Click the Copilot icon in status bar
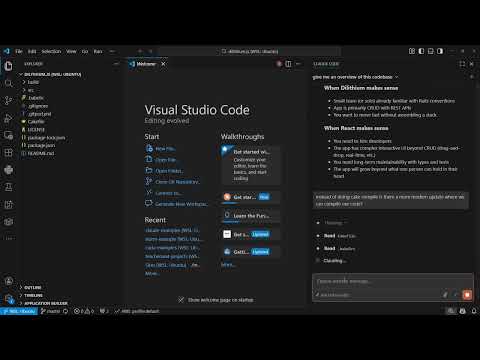 tap(462, 311)
